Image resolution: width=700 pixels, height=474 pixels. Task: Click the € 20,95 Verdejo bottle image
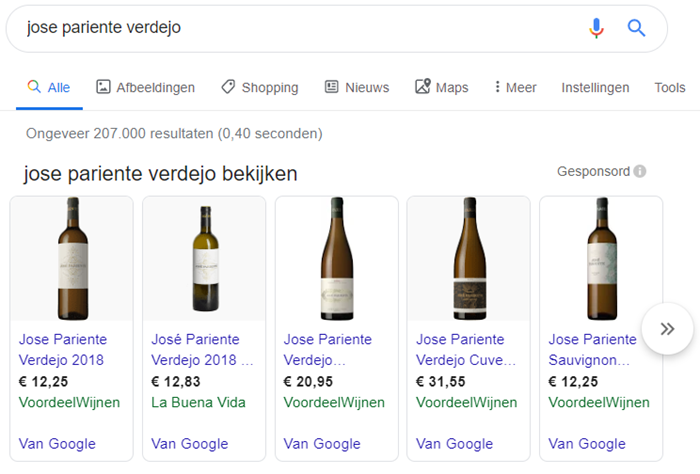pyautogui.click(x=337, y=258)
